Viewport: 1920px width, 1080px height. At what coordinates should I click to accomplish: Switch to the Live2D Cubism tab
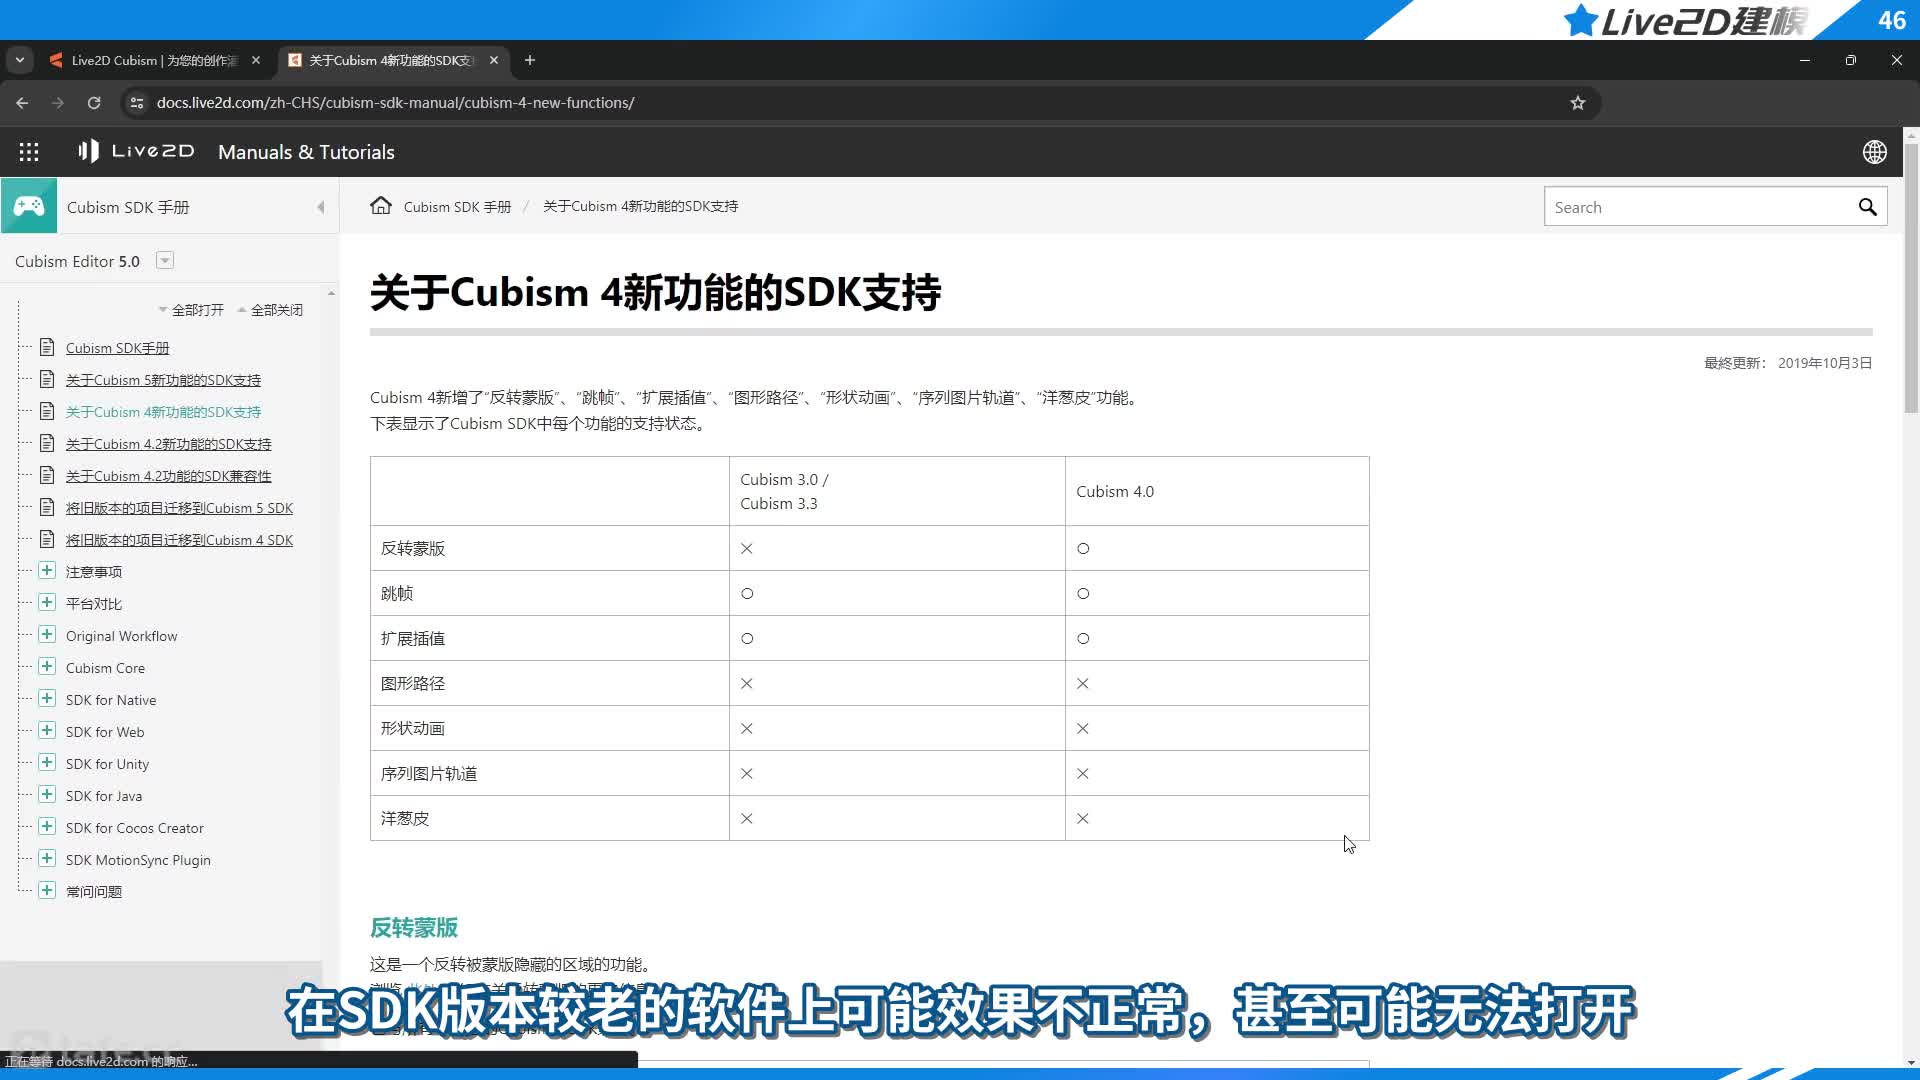155,60
